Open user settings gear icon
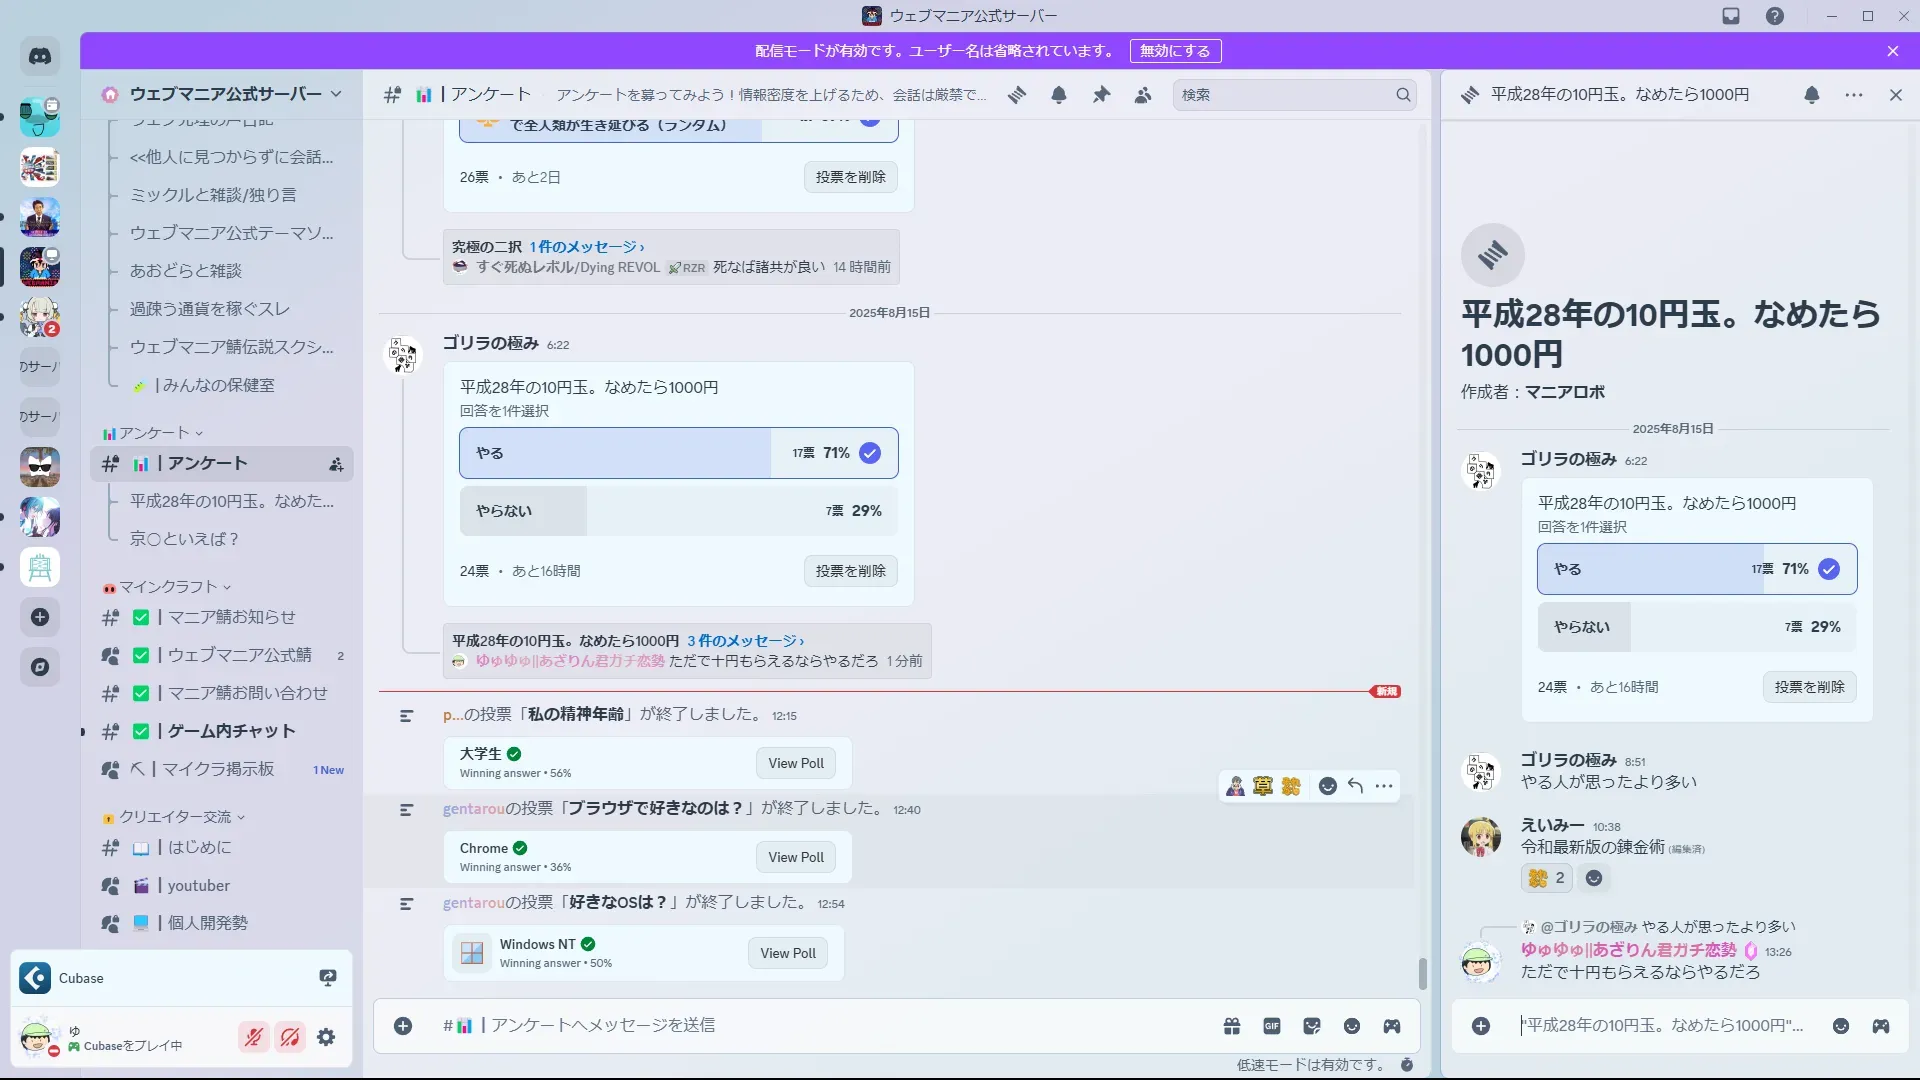This screenshot has width=1920, height=1080. click(326, 1038)
